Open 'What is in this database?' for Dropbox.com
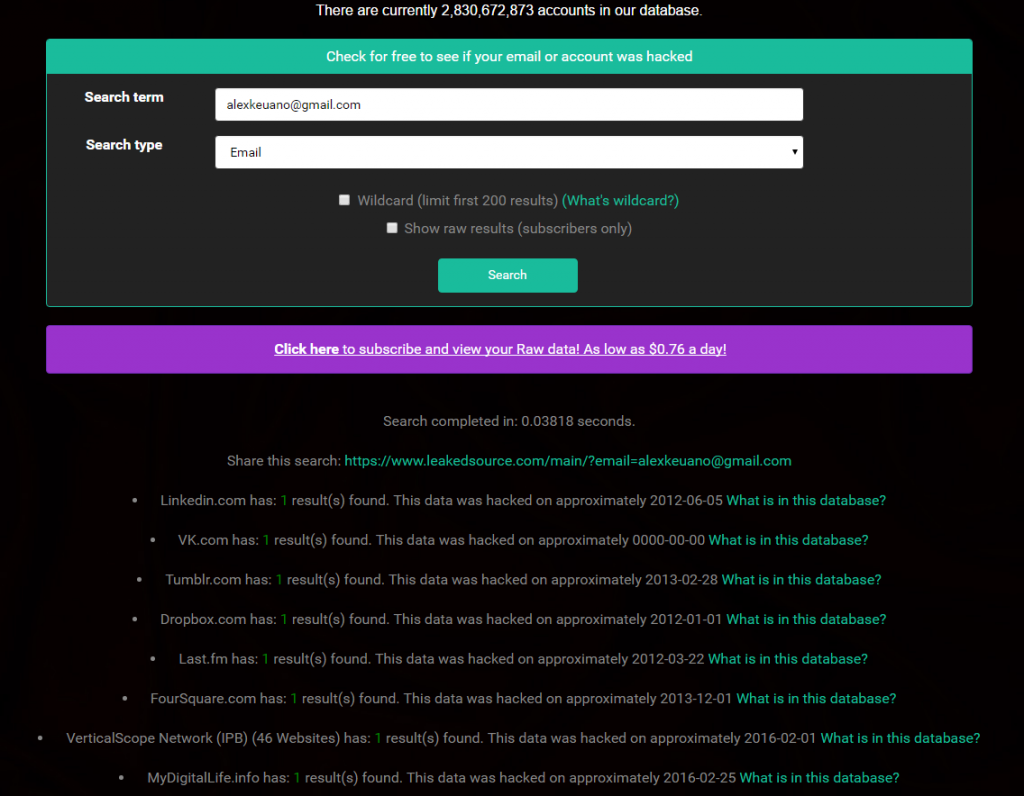Screen dimensions: 1024x796 (x=806, y=619)
